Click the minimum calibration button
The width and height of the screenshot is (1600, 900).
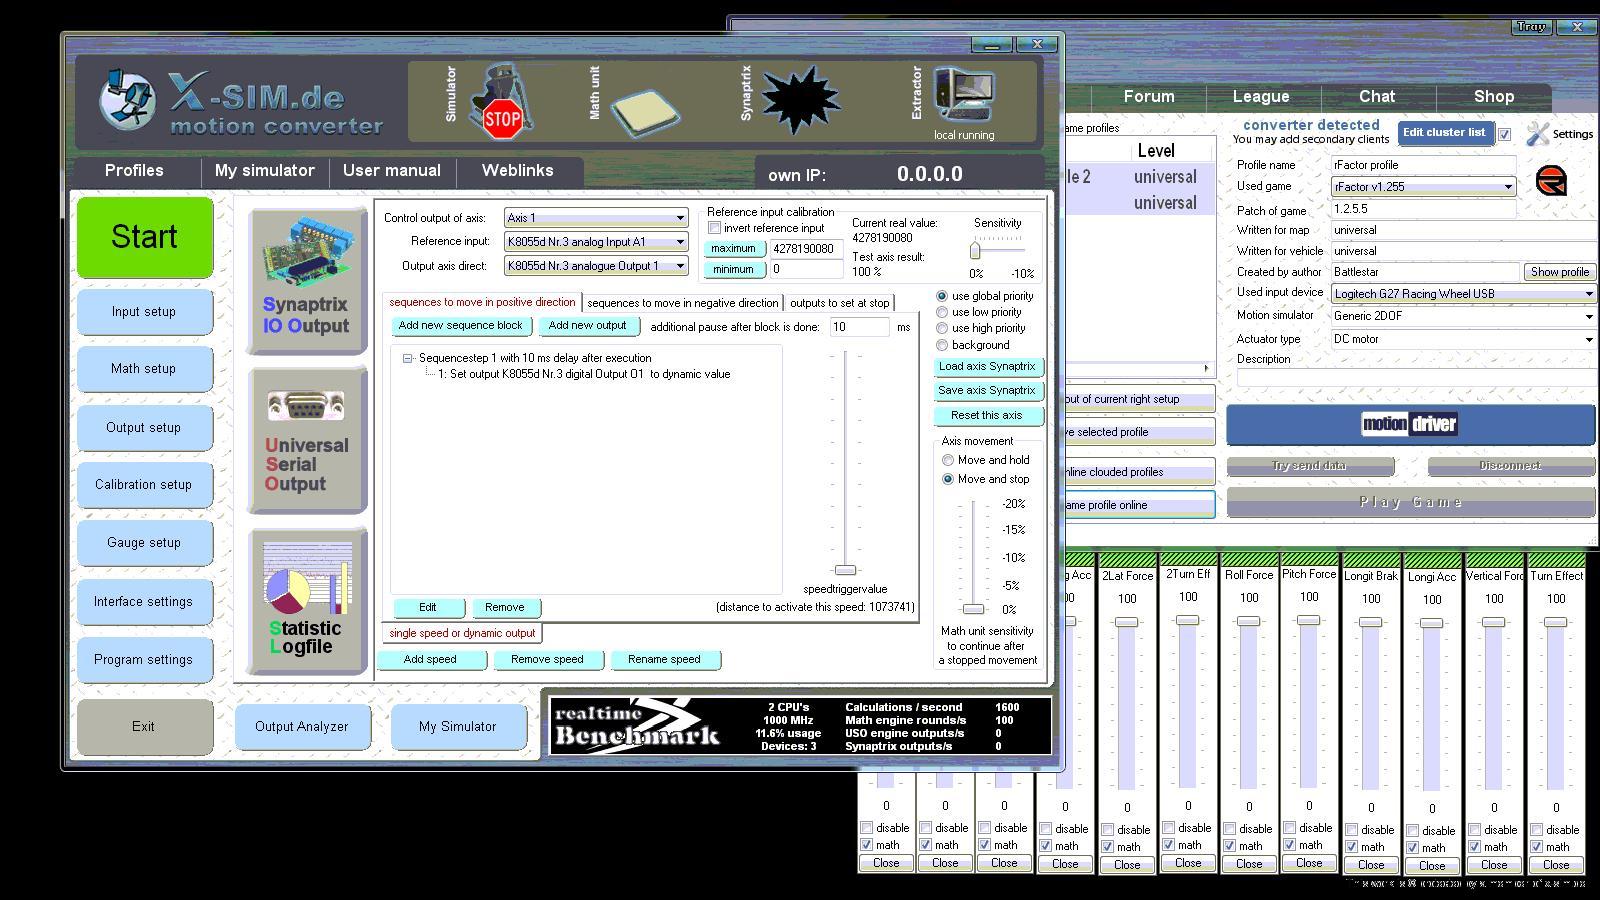click(x=734, y=270)
